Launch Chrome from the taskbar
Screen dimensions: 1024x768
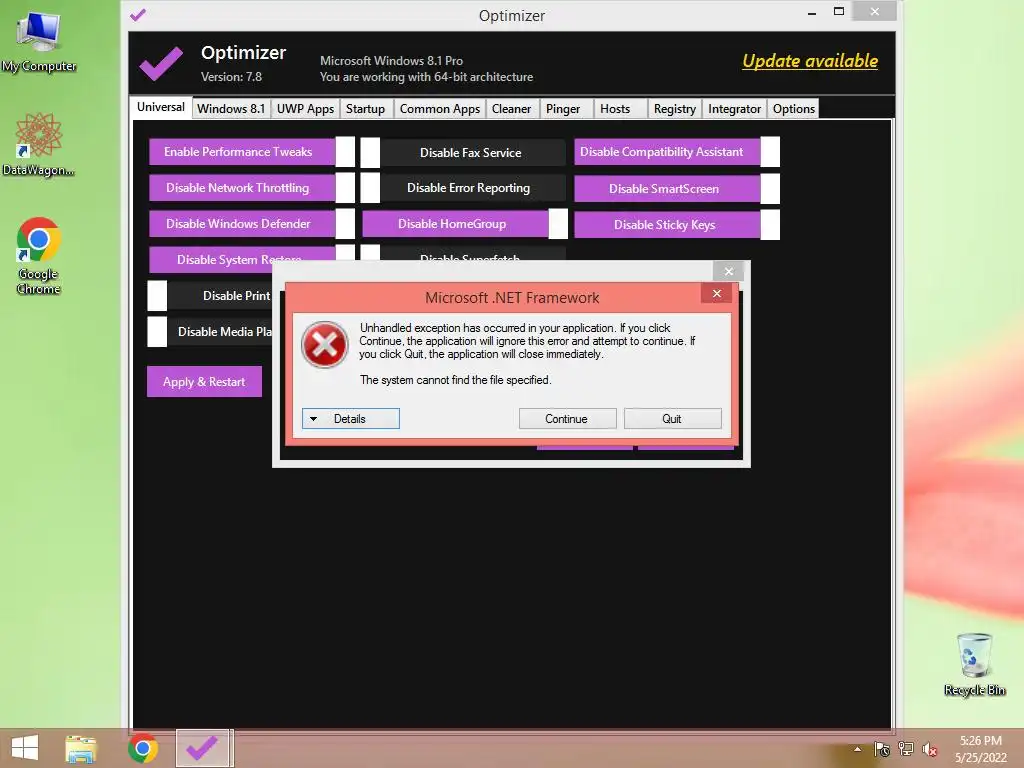click(142, 748)
